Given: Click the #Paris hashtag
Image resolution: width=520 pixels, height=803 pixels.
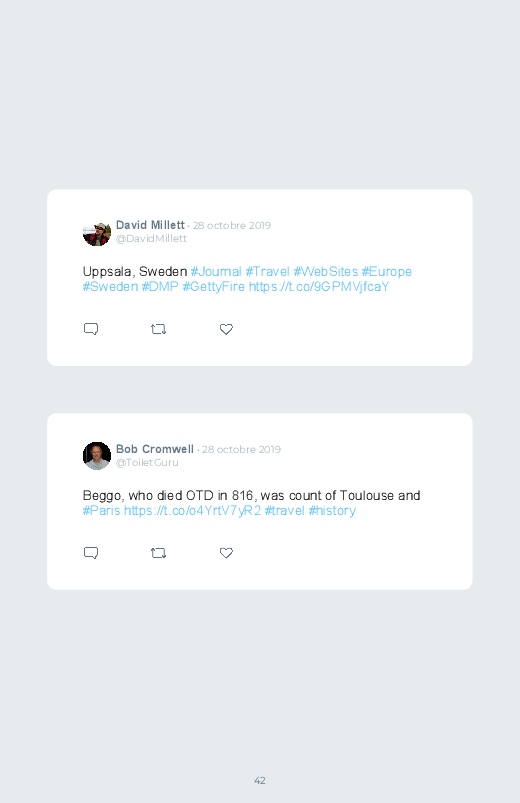Looking at the screenshot, I should pos(101,511).
